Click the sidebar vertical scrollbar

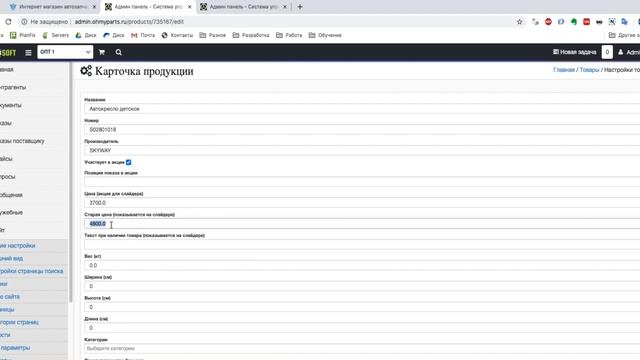pos(71,182)
